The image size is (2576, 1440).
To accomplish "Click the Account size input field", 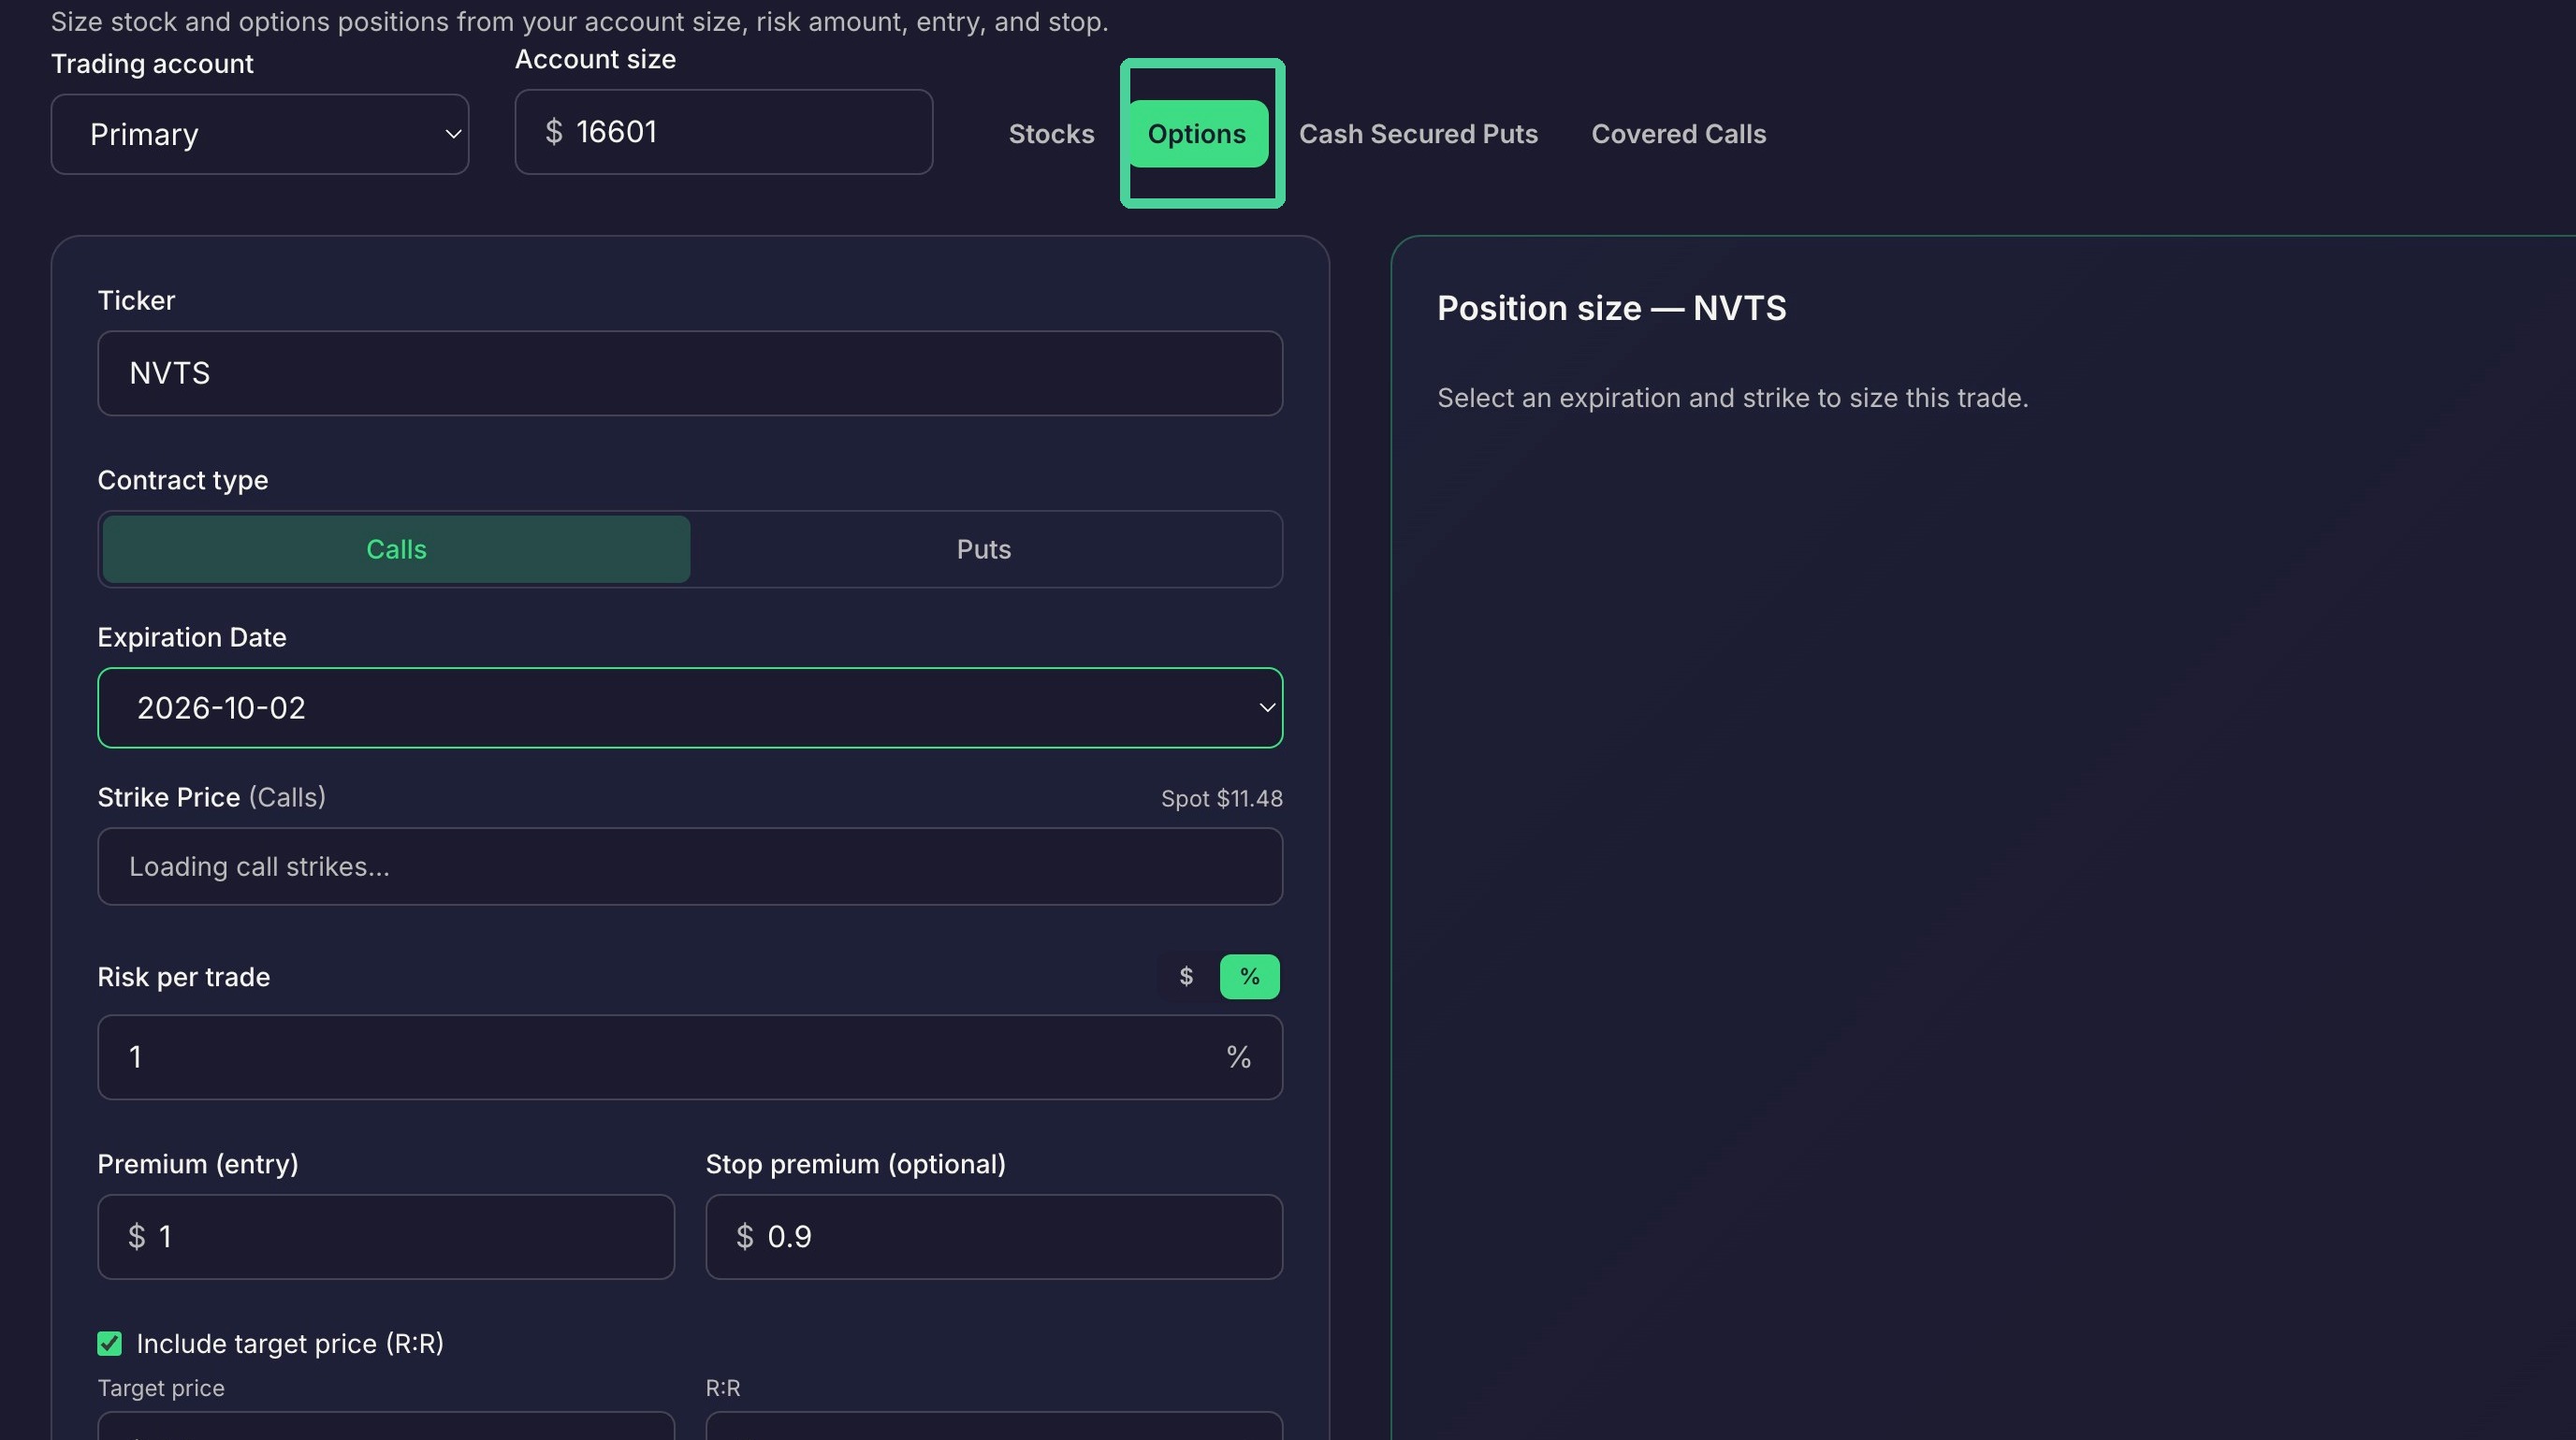I will click(724, 132).
